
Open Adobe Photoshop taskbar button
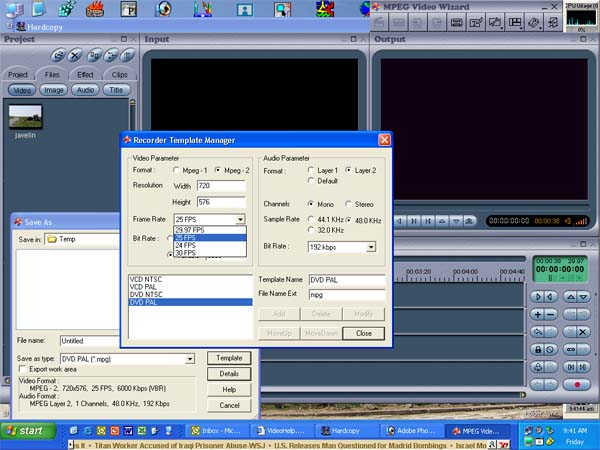click(411, 431)
